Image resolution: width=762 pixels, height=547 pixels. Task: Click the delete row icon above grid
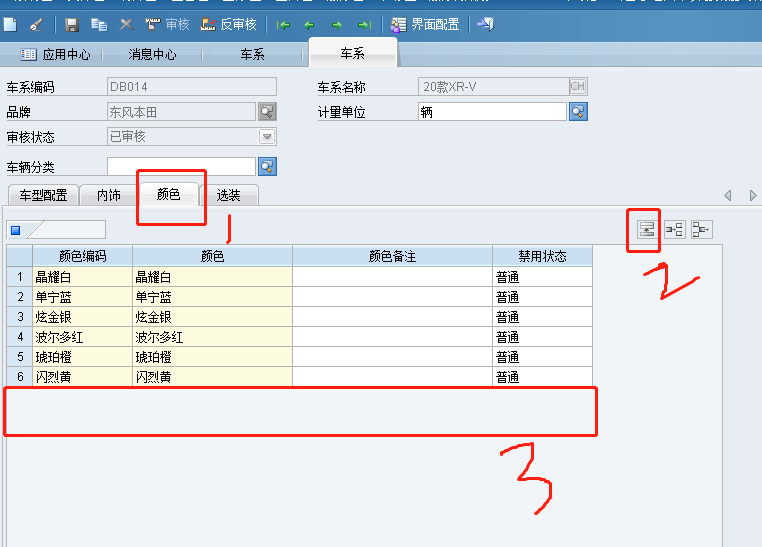pos(701,230)
